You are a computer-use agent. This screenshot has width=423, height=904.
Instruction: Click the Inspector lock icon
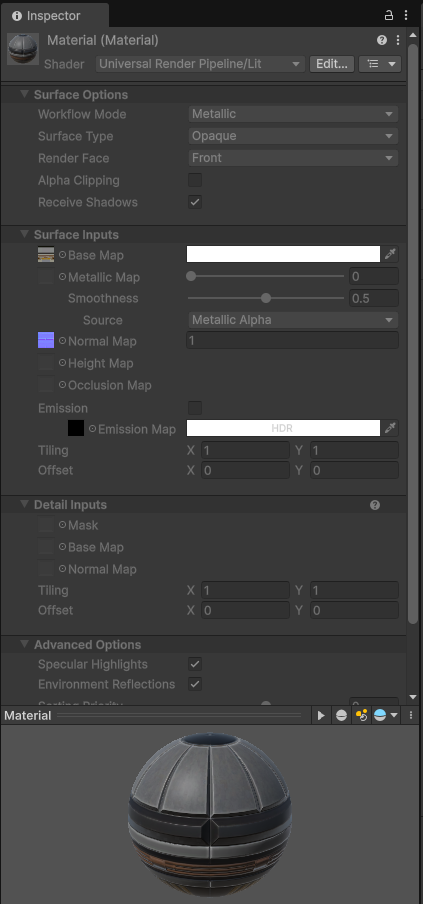tap(389, 16)
